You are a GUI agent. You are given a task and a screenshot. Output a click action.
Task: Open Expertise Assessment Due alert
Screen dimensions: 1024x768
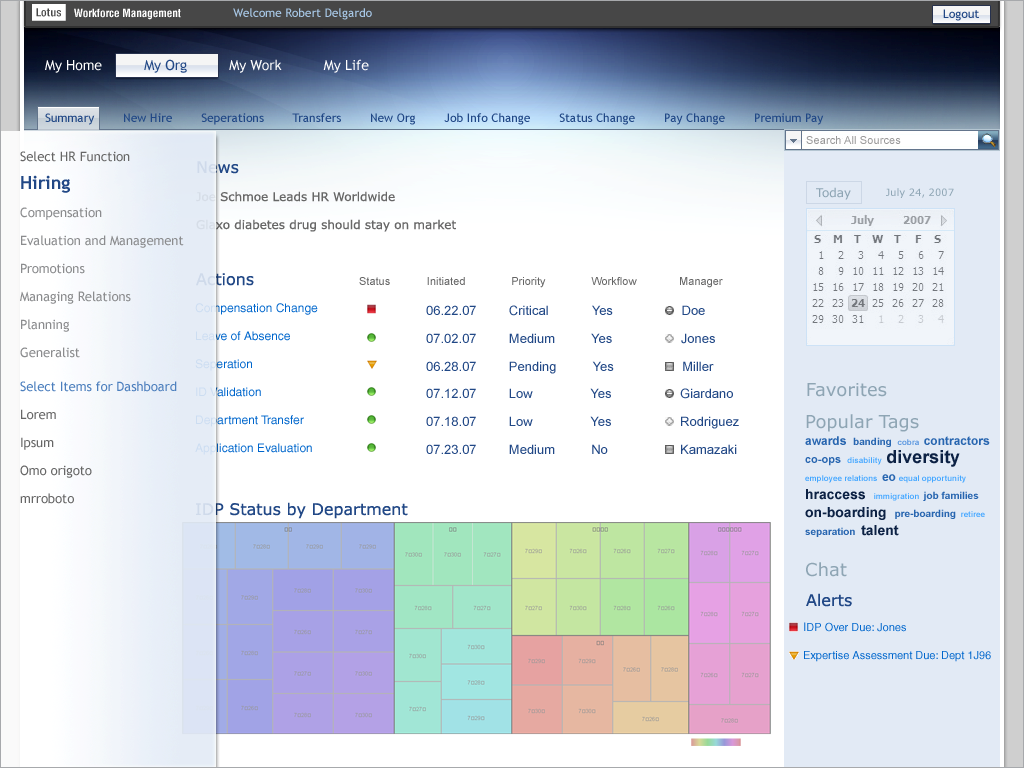pos(897,655)
